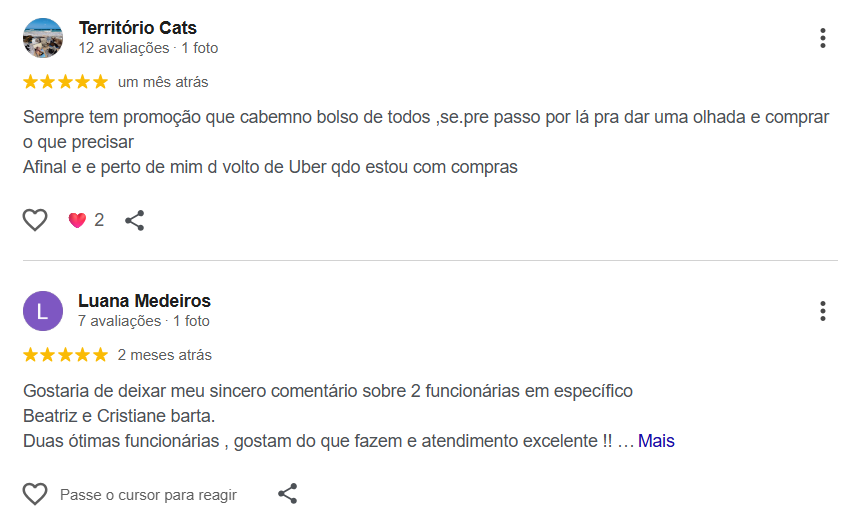Screen dimensions: 861x515
Task: Click "7 avaliações · 1 foto" text
Action: (x=144, y=321)
